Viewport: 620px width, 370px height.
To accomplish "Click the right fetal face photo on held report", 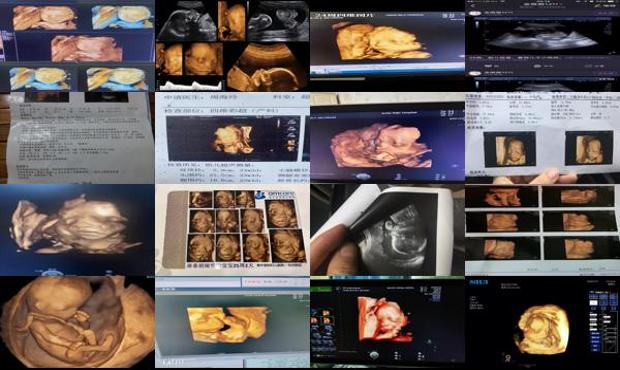I will pyautogui.click(x=589, y=147).
